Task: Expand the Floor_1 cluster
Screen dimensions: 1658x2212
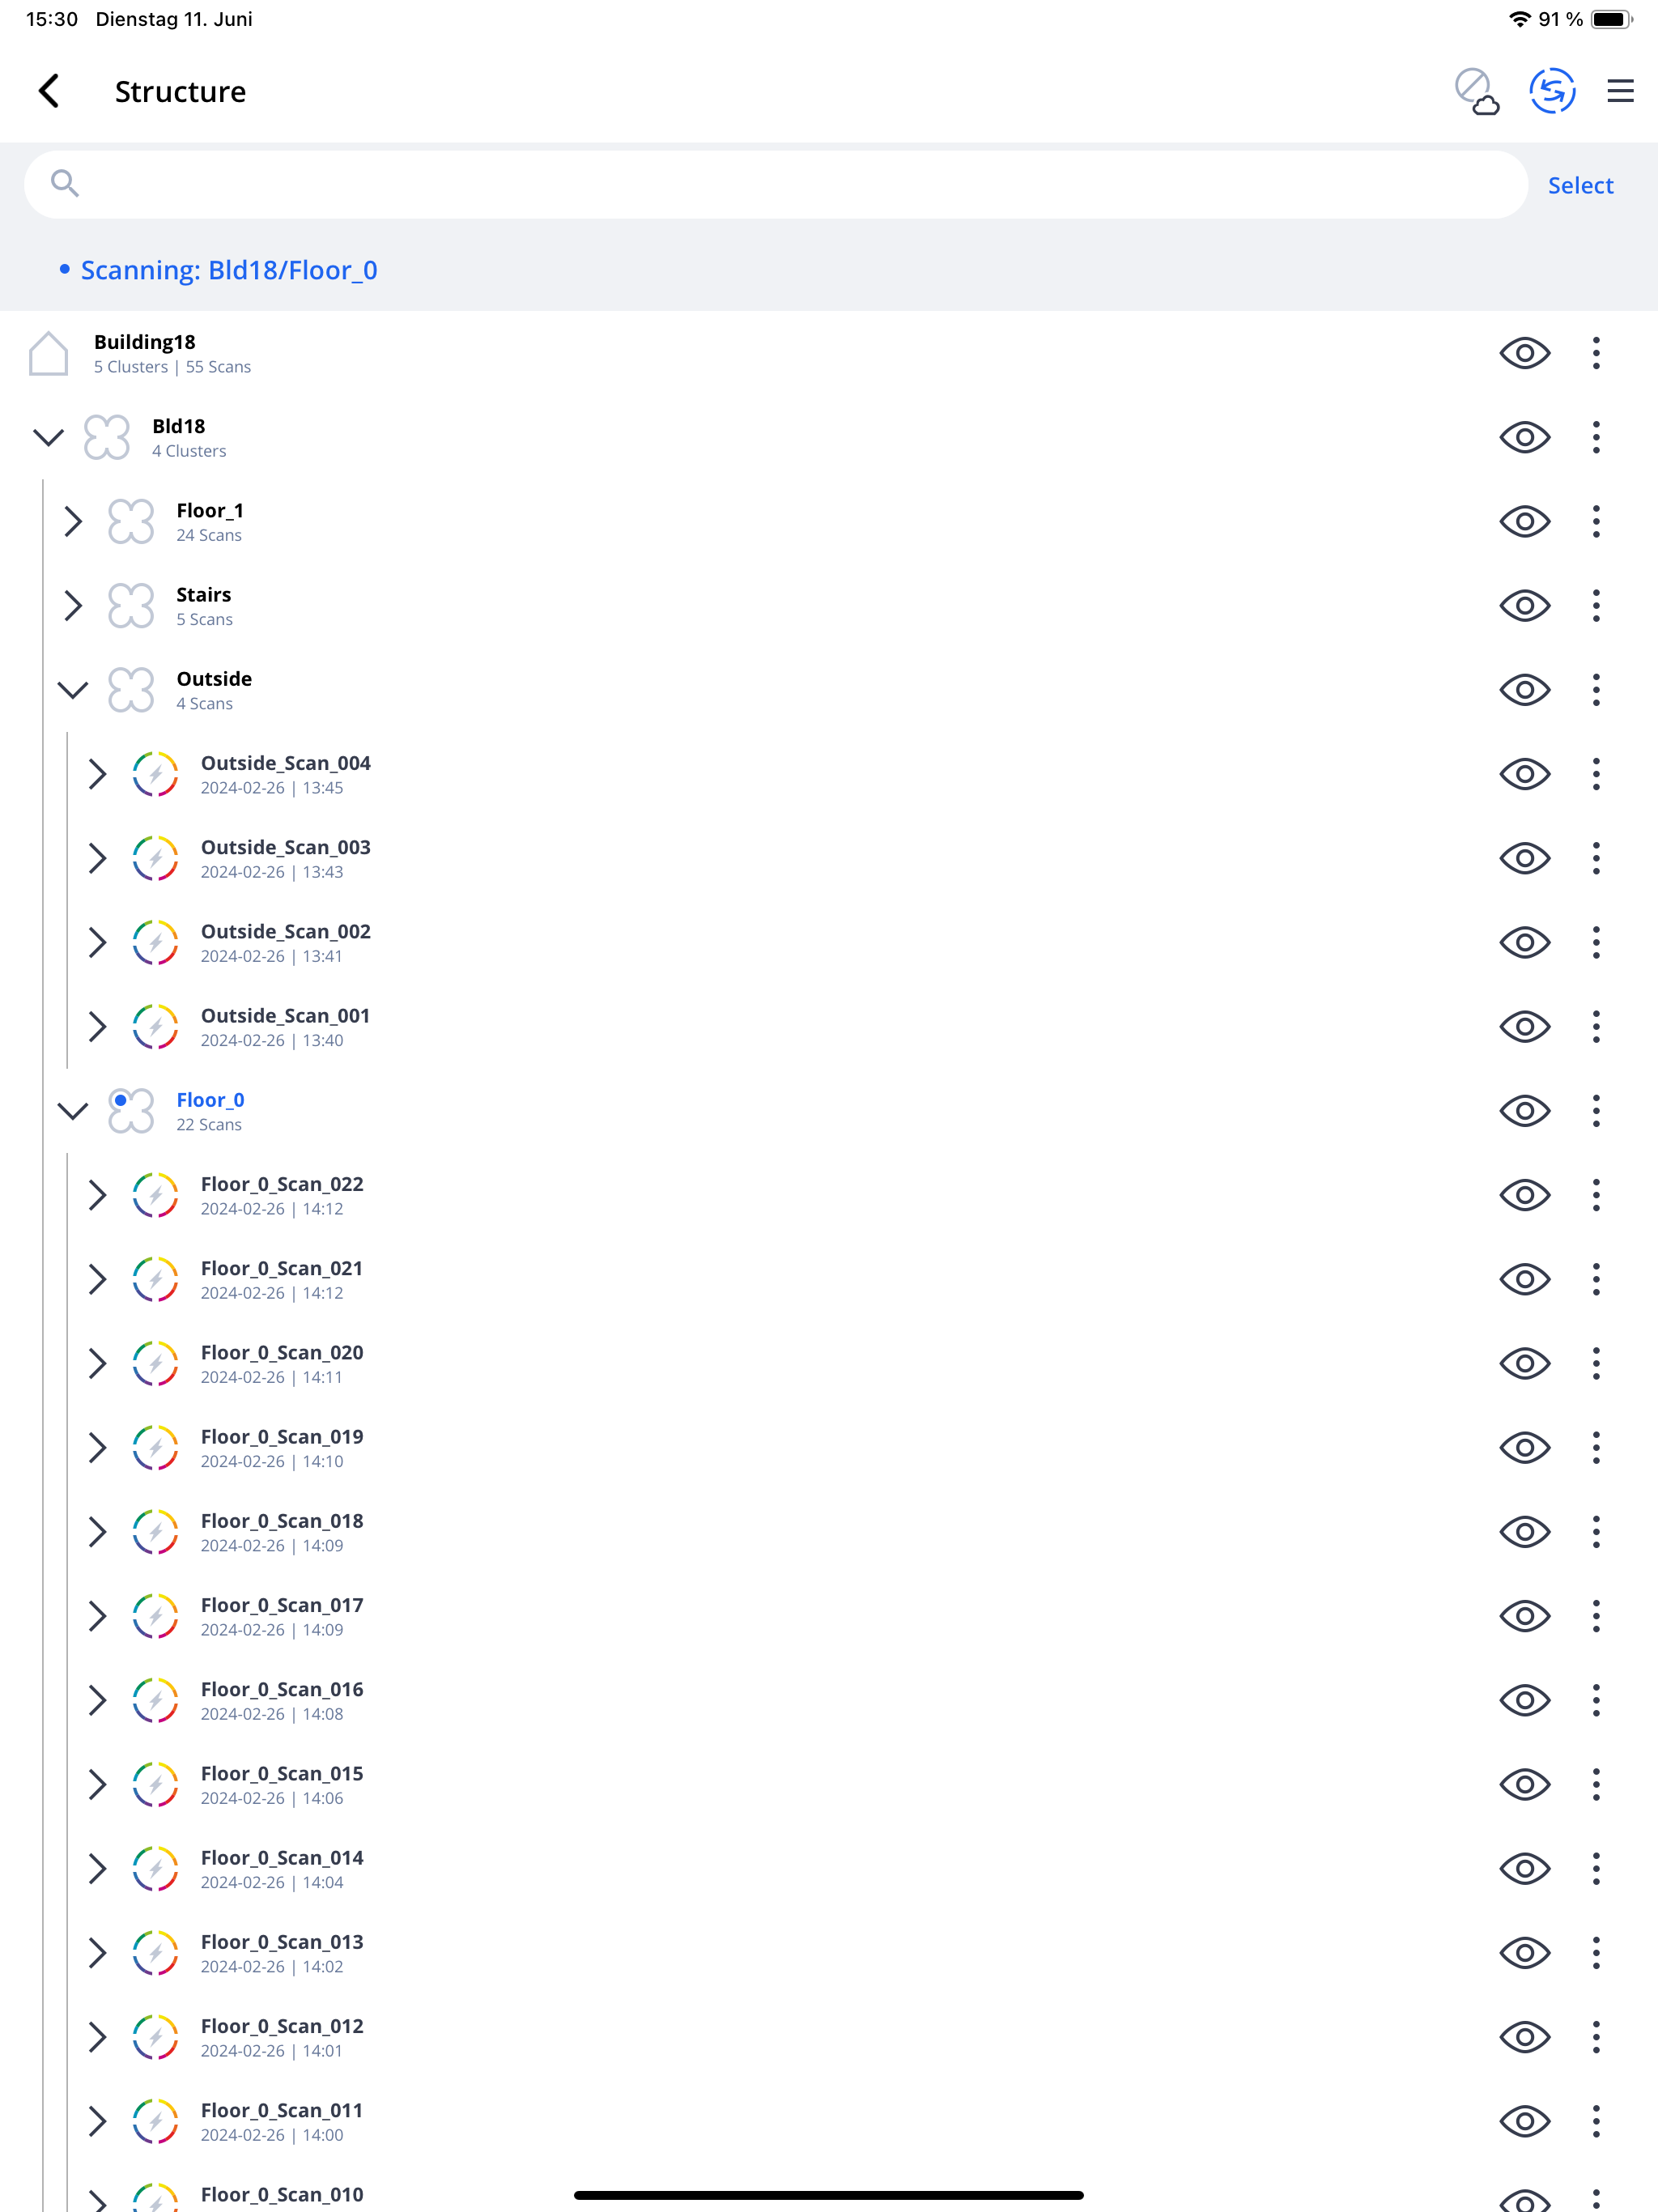Action: click(73, 521)
